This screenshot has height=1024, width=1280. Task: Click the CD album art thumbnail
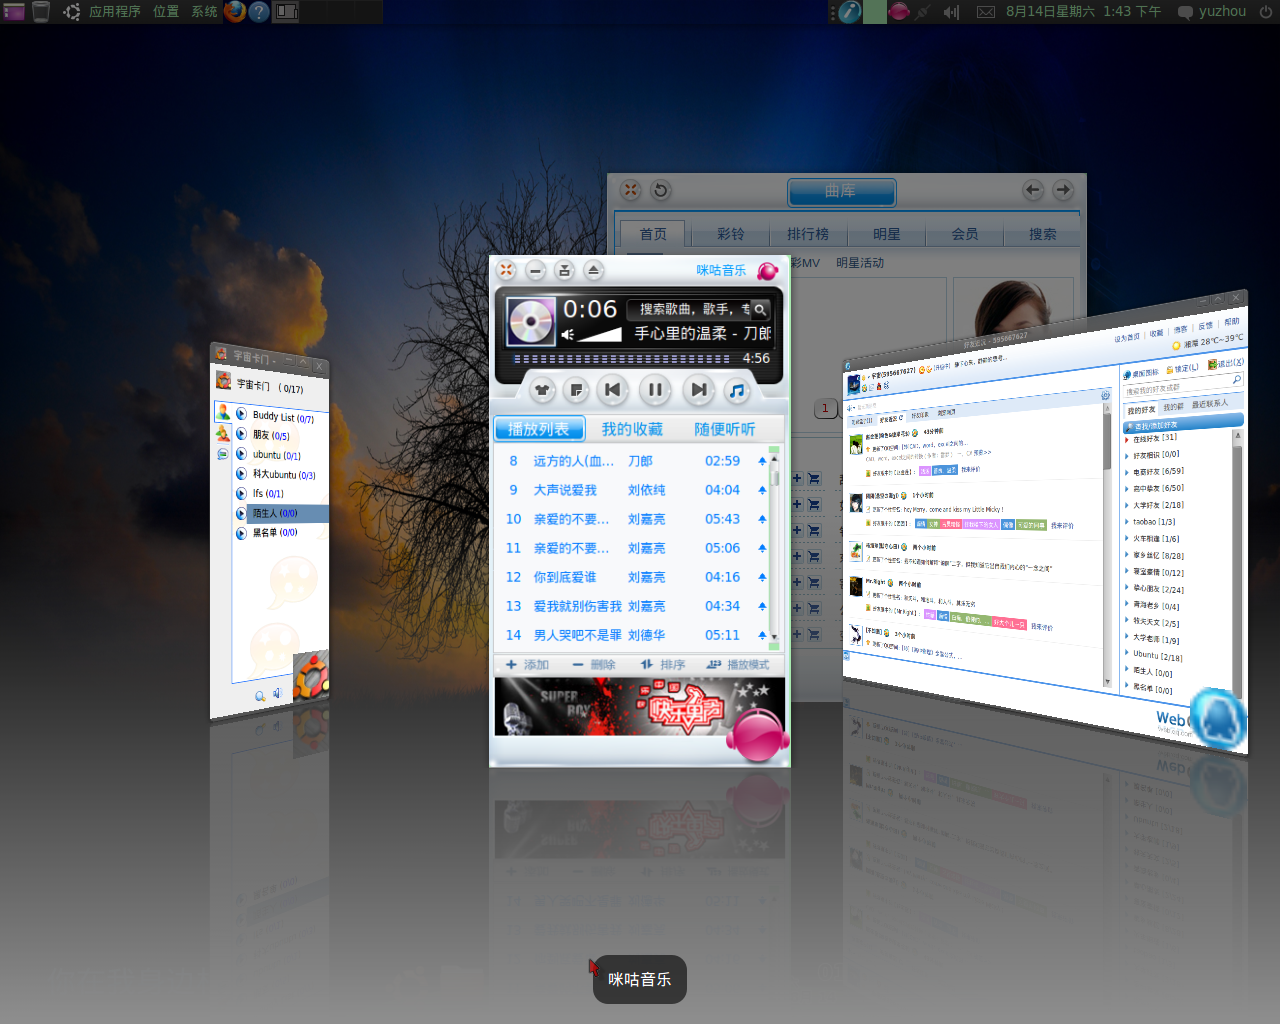tap(530, 322)
